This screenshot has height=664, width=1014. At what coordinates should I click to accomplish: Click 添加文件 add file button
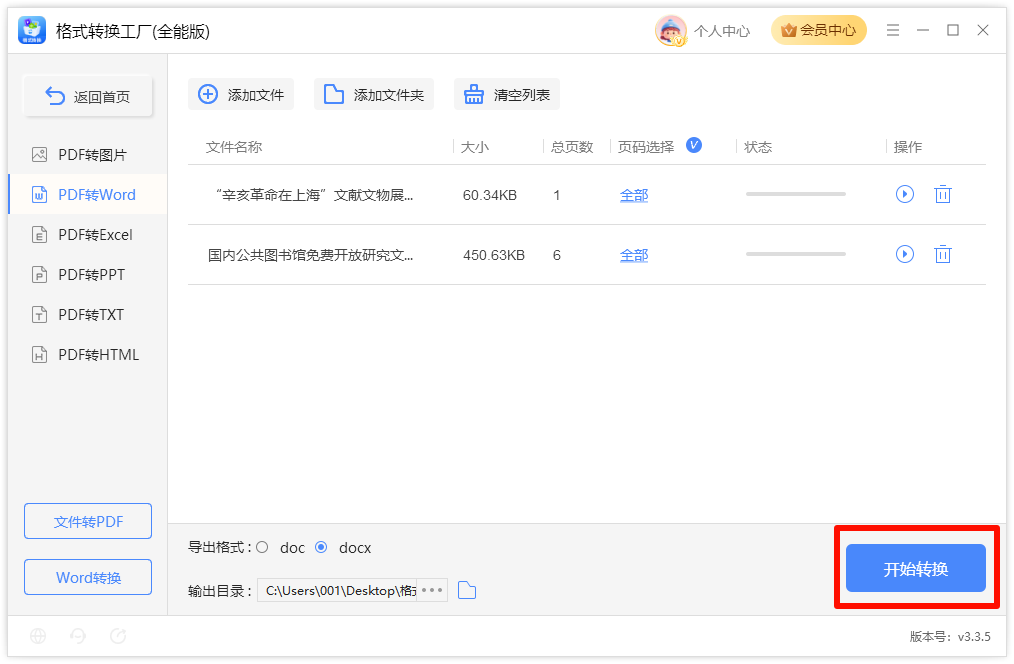[x=241, y=94]
